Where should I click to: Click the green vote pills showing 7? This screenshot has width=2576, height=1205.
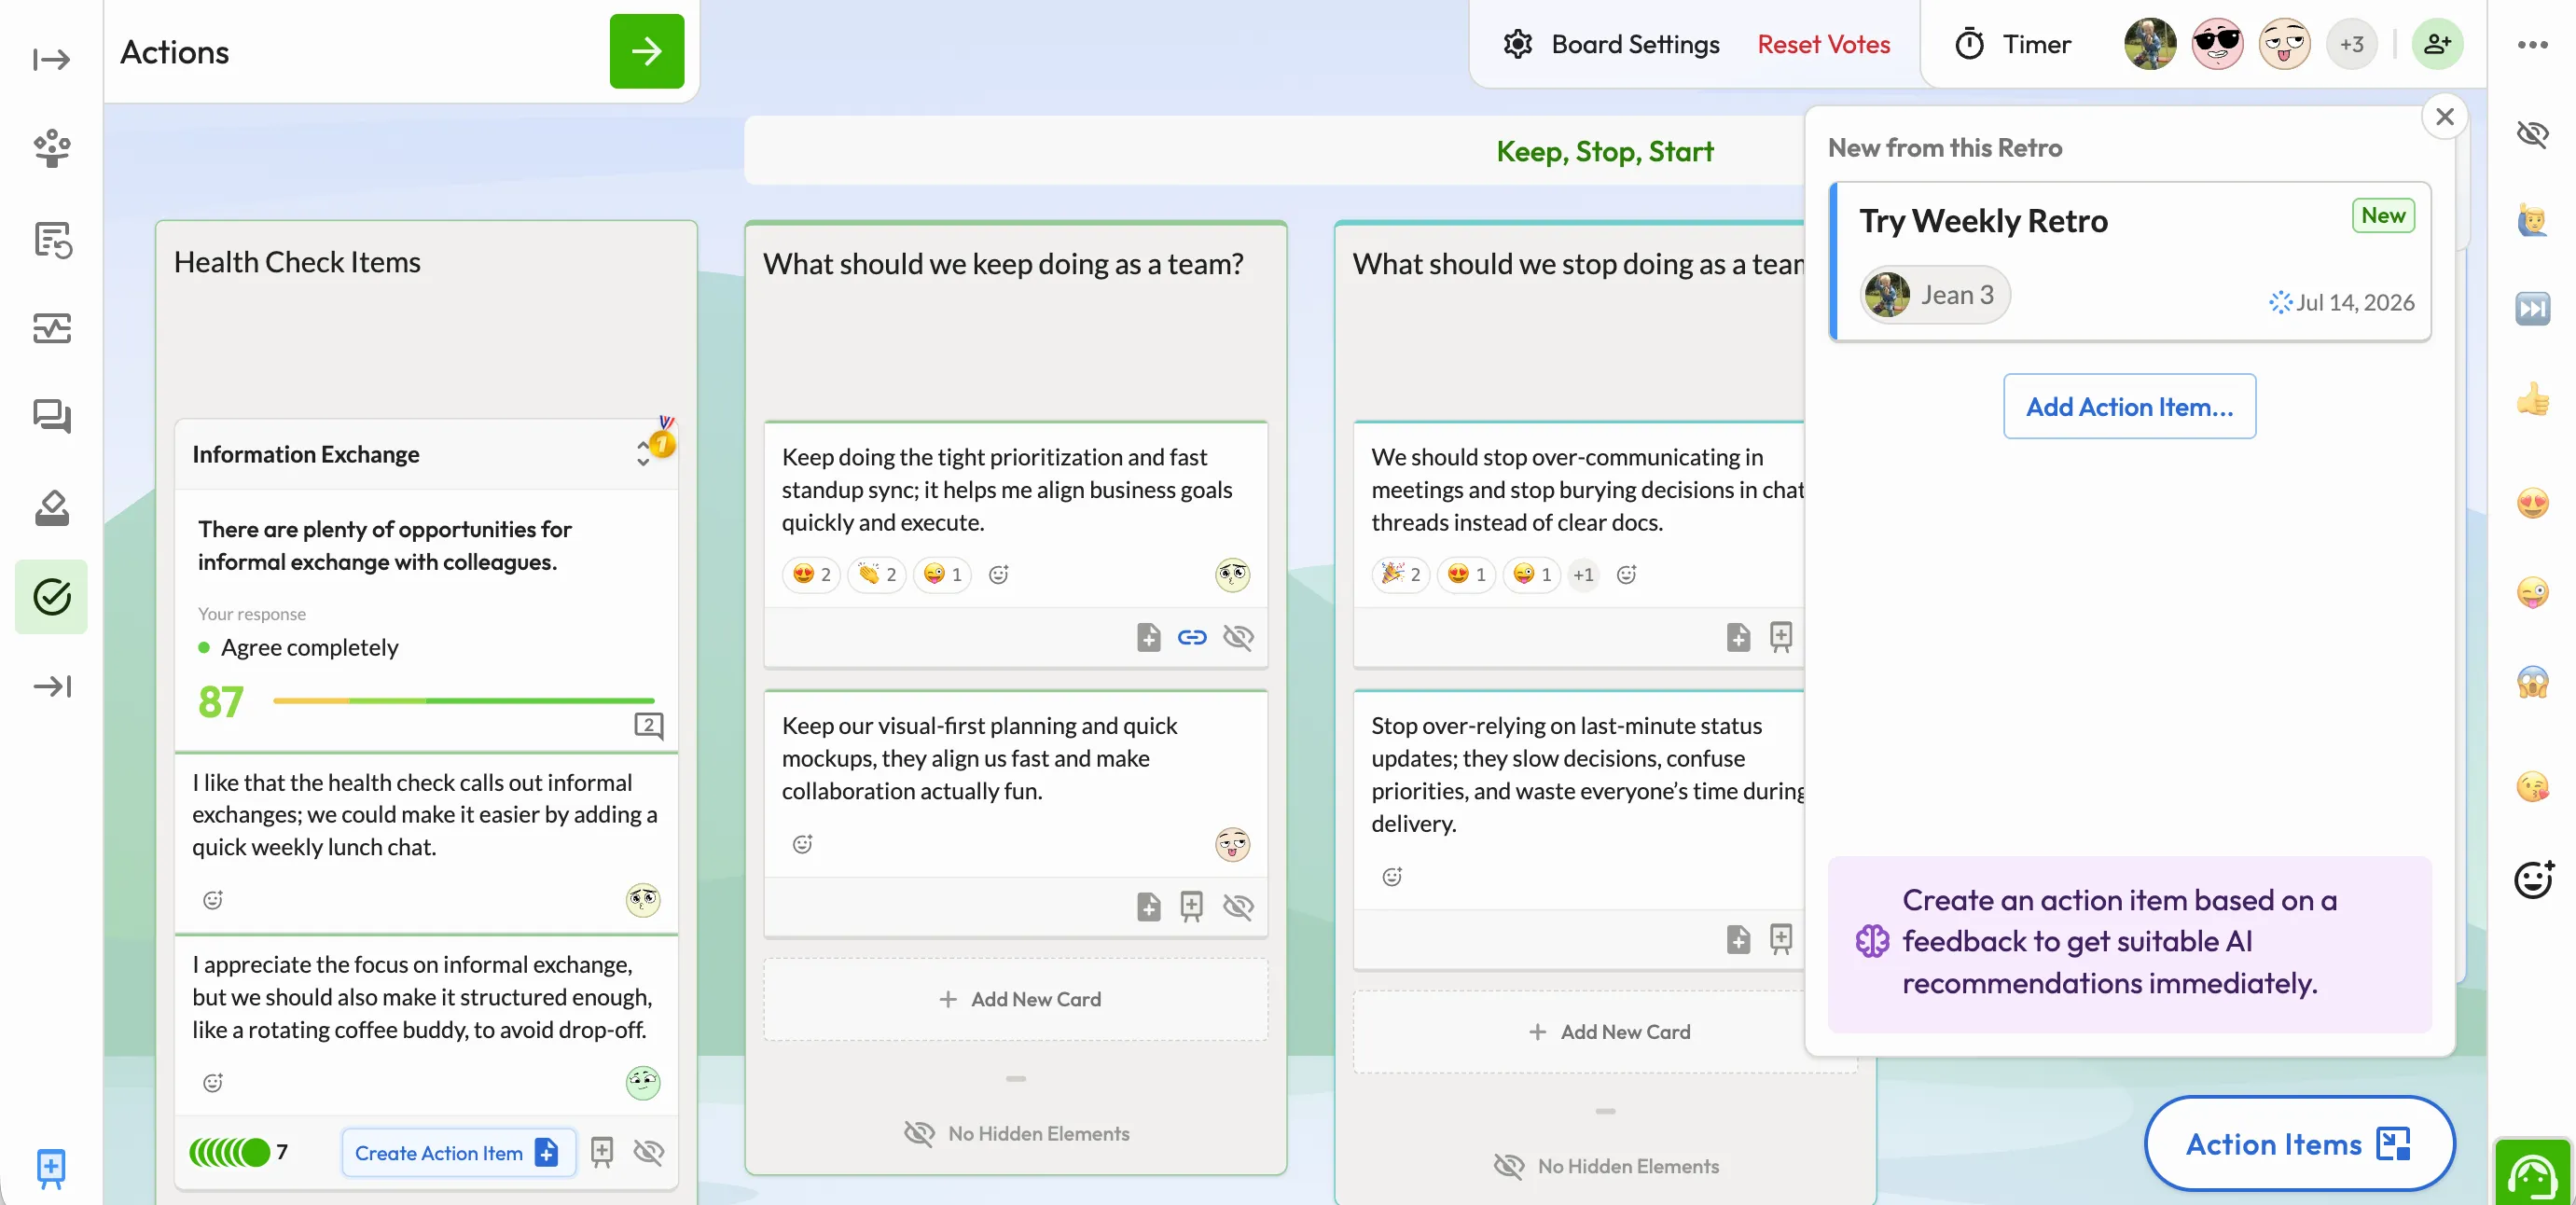(x=230, y=1152)
